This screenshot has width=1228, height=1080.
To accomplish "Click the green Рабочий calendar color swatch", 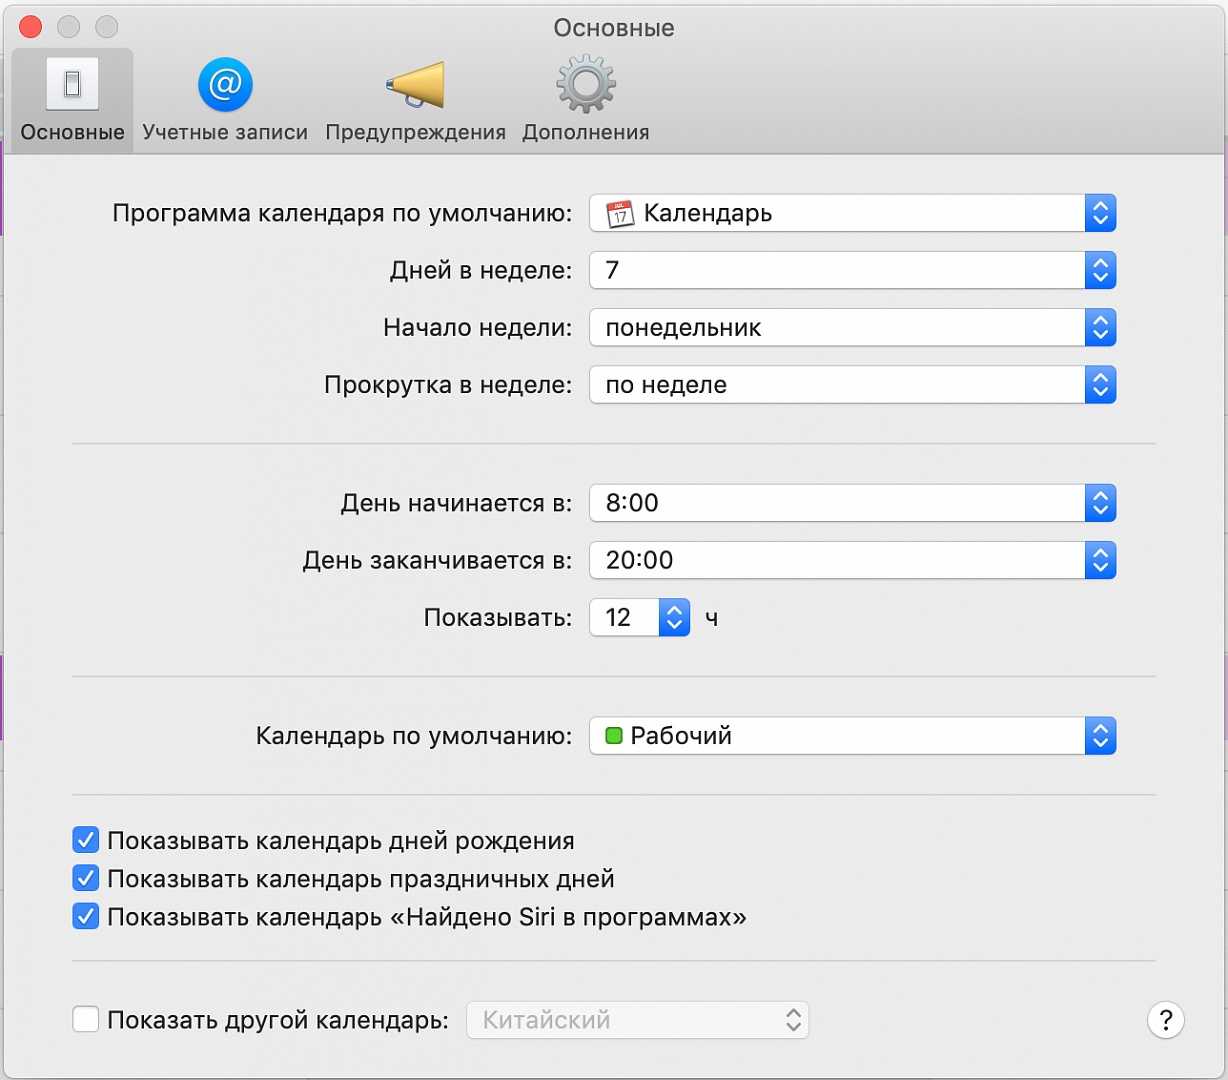I will (x=614, y=736).
